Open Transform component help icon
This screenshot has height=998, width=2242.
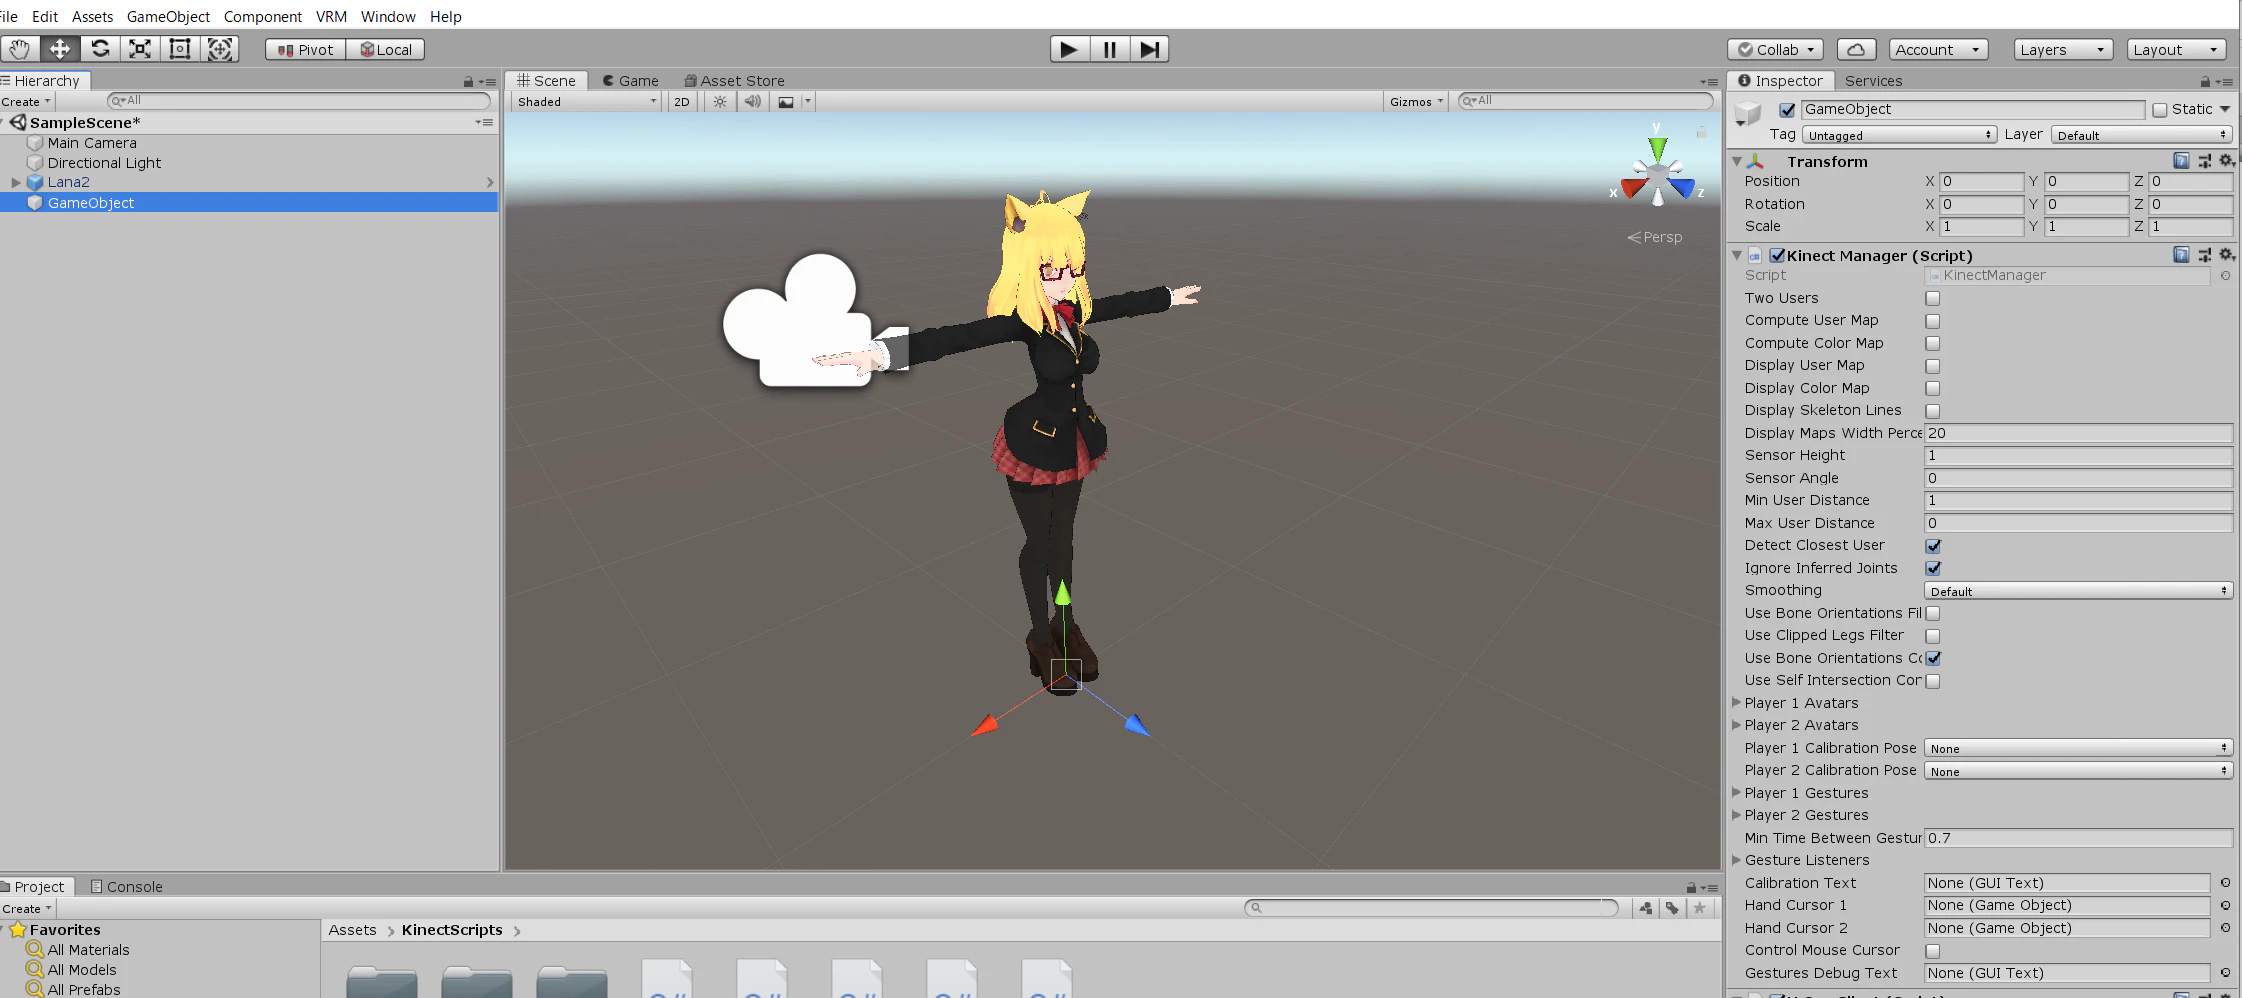2182,161
